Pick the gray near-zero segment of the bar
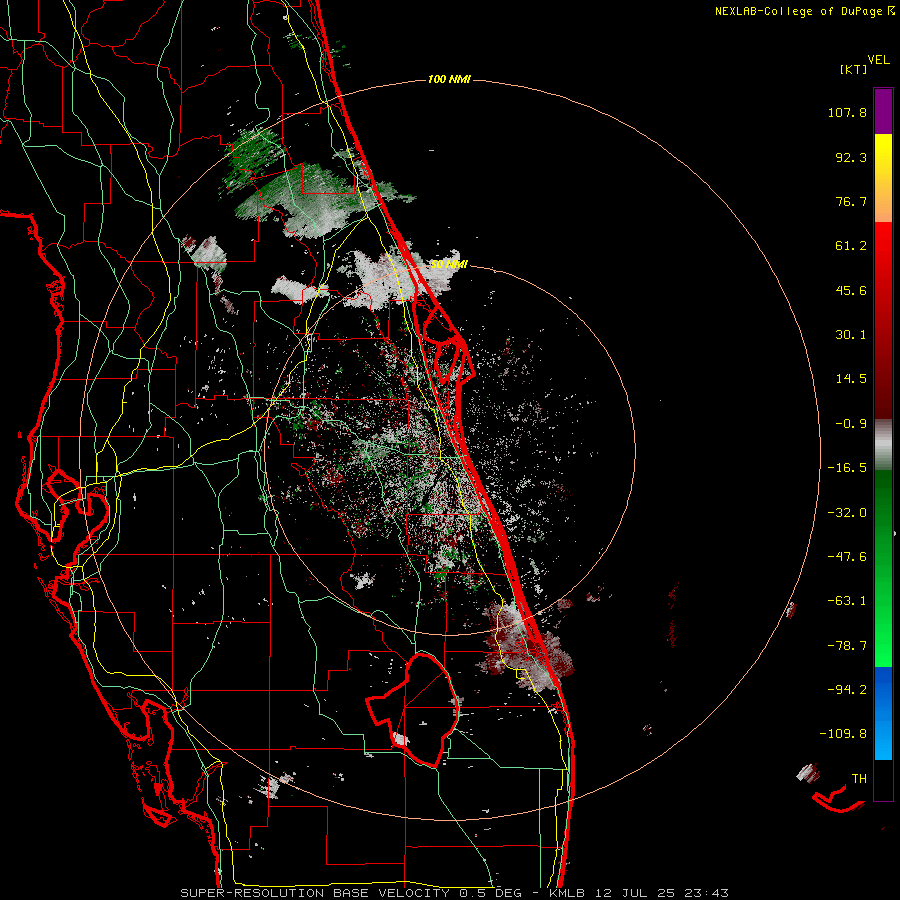This screenshot has height=900, width=900. [883, 445]
